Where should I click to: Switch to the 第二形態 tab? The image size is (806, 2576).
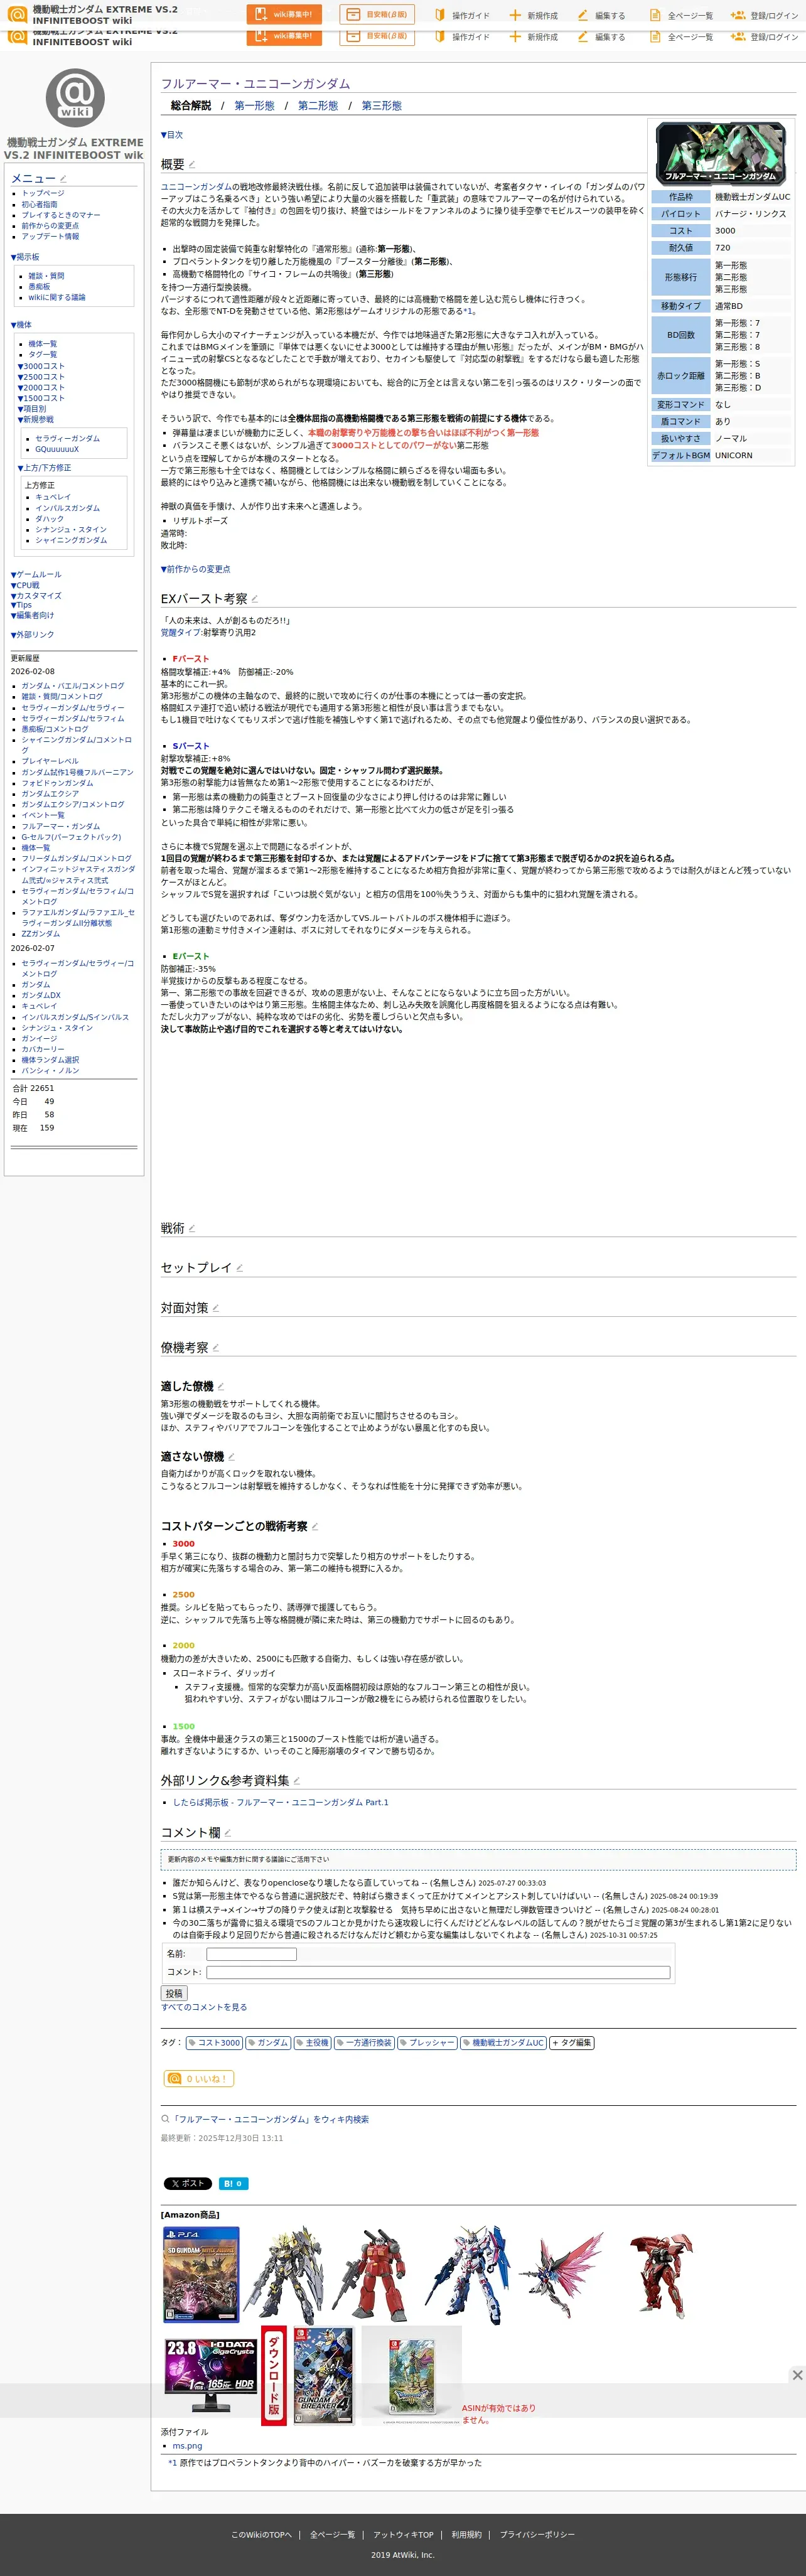click(318, 106)
